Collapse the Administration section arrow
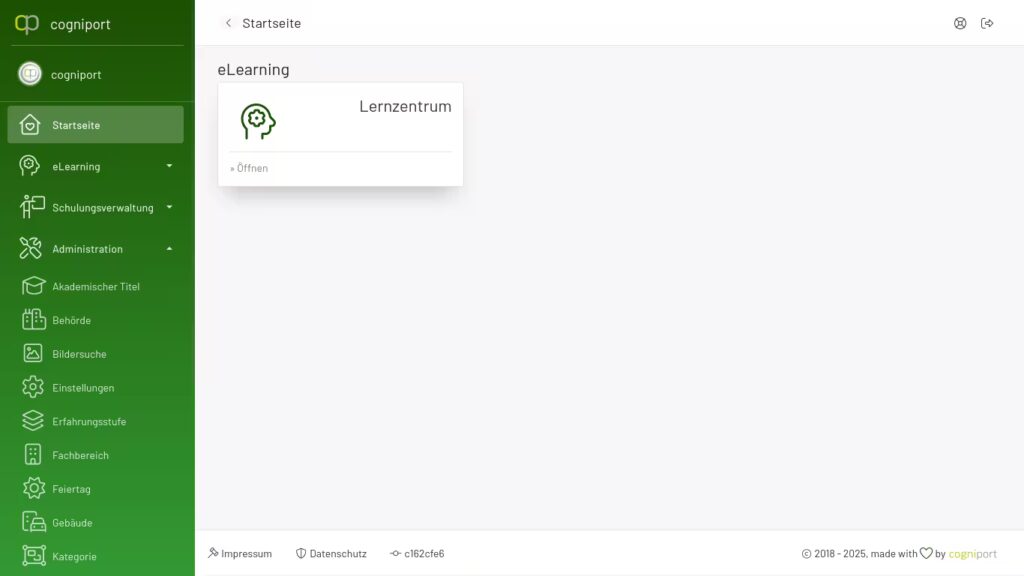Viewport: 1024px width, 576px height. point(169,249)
